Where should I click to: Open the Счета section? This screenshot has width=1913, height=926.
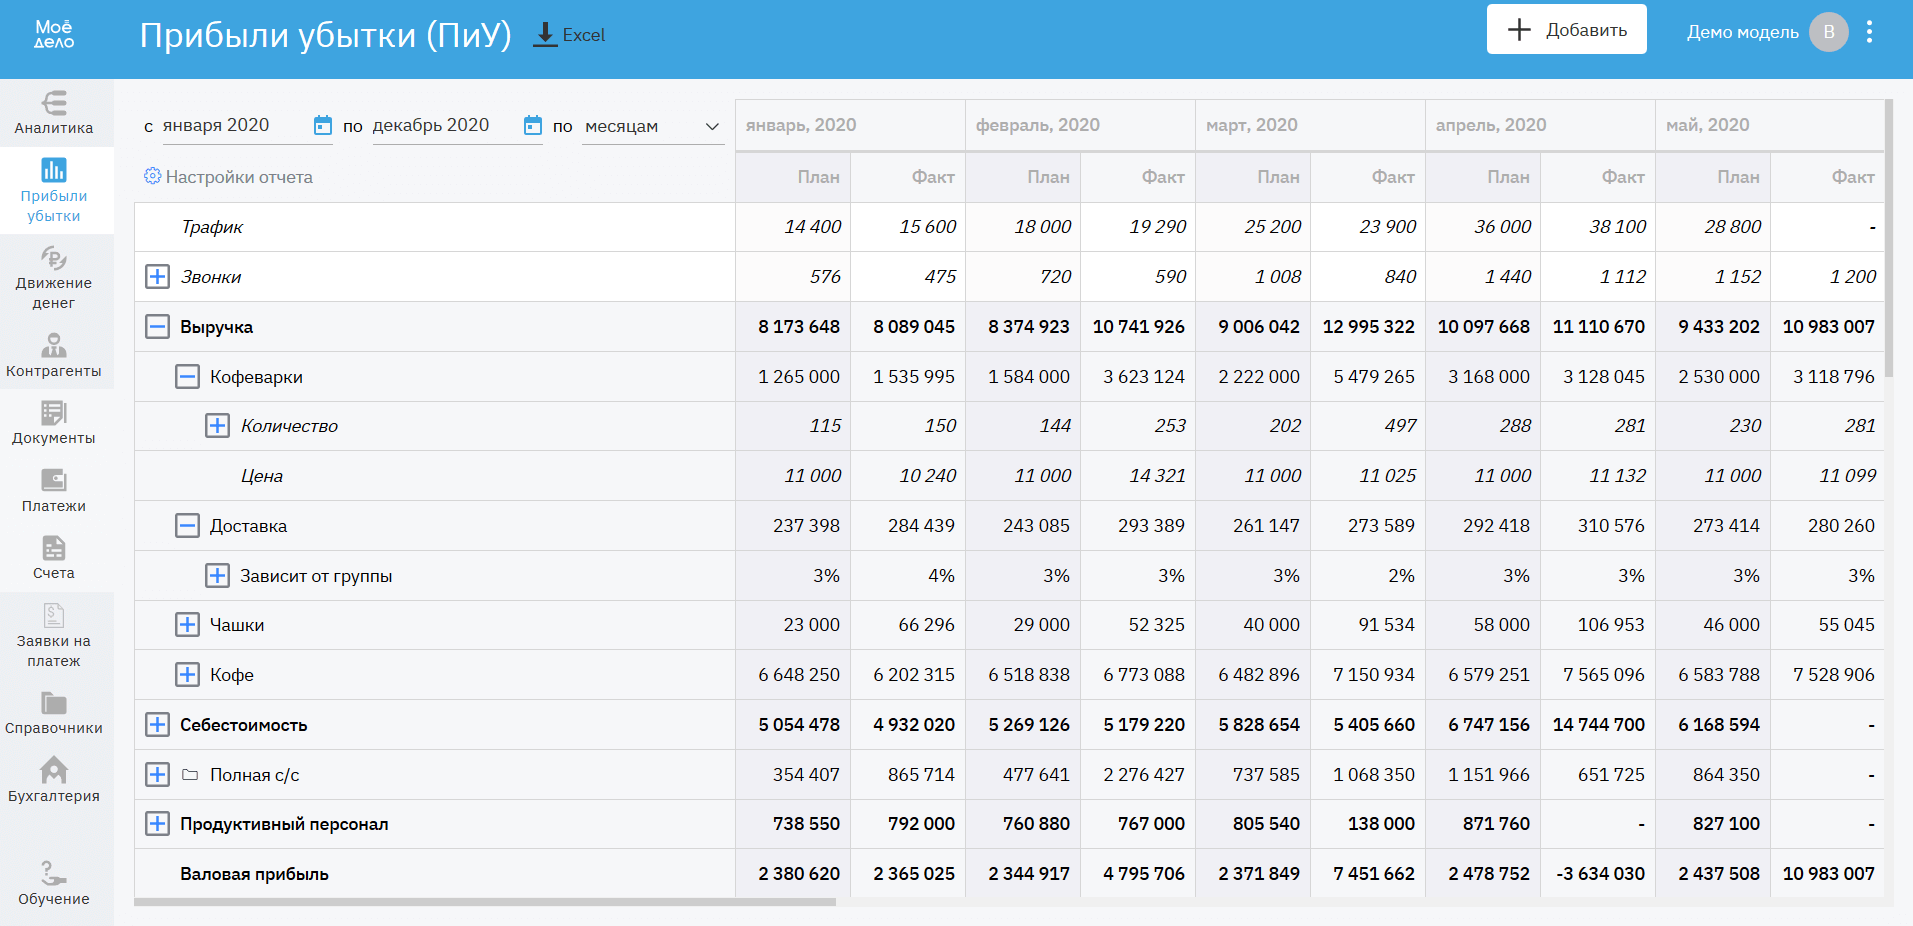[54, 558]
